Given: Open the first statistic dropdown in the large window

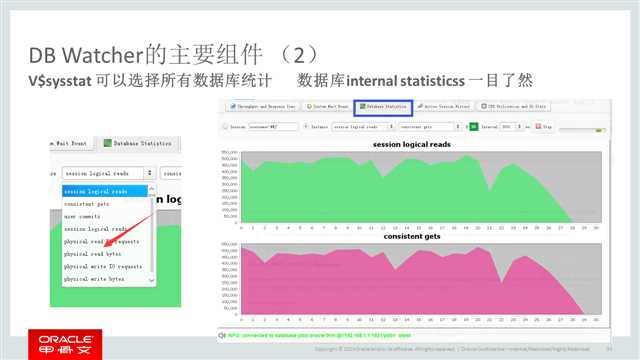Looking at the screenshot, I should pyautogui.click(x=363, y=127).
